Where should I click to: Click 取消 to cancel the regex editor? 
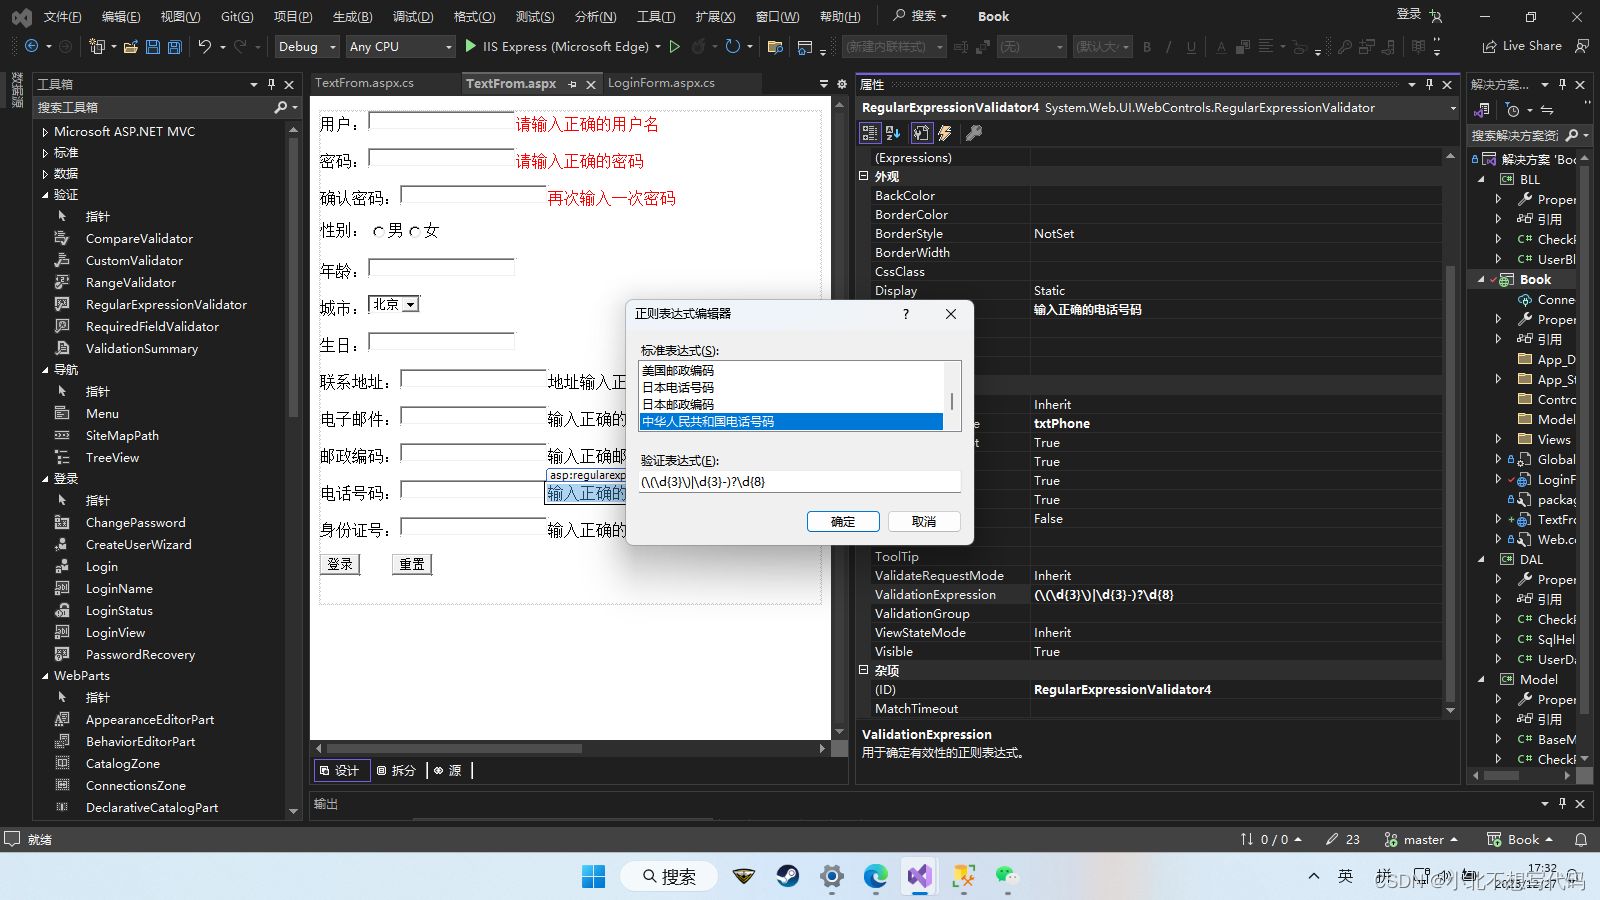923,521
